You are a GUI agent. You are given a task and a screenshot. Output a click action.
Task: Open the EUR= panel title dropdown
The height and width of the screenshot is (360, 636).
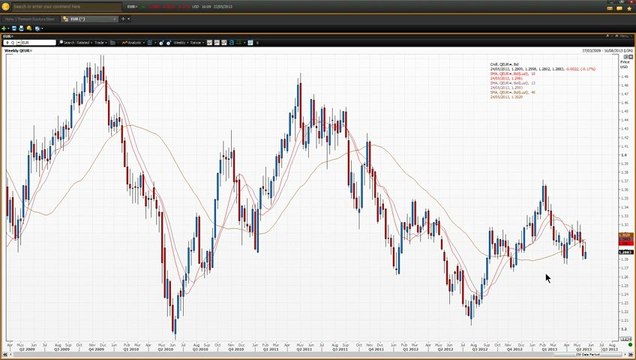pyautogui.click(x=8, y=36)
